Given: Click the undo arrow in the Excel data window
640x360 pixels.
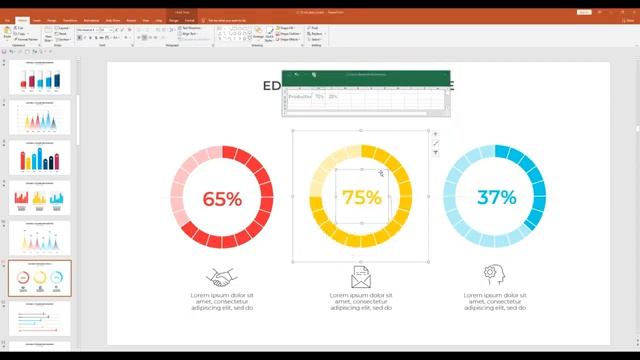Looking at the screenshot, I should coord(297,75).
